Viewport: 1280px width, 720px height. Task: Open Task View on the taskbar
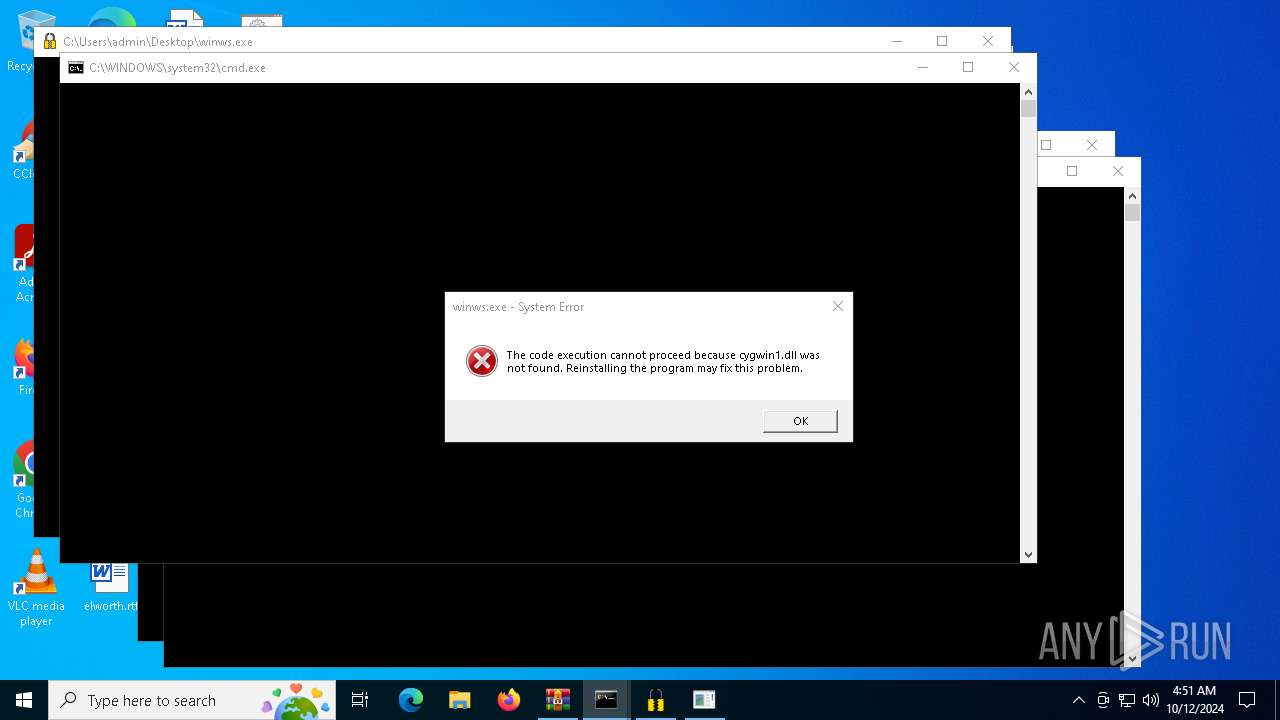pyautogui.click(x=360, y=700)
